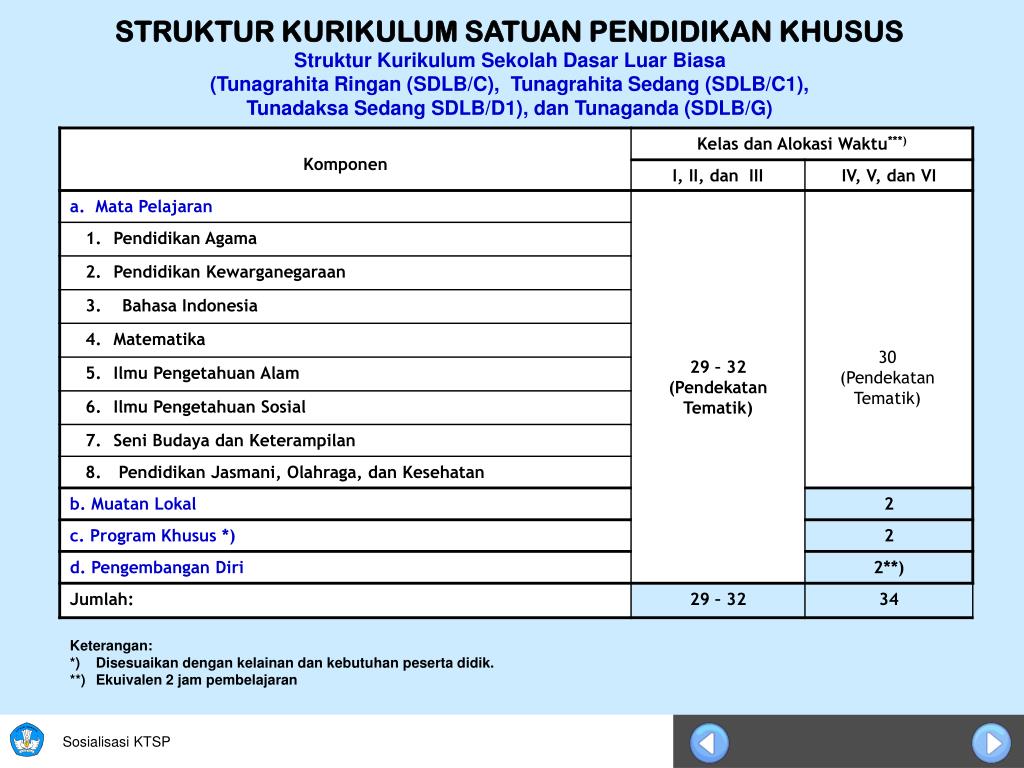Click '8. Pendidikan Jasmani, Olahraga, dan Kesehatan'
1024x768 pixels.
coord(345,472)
